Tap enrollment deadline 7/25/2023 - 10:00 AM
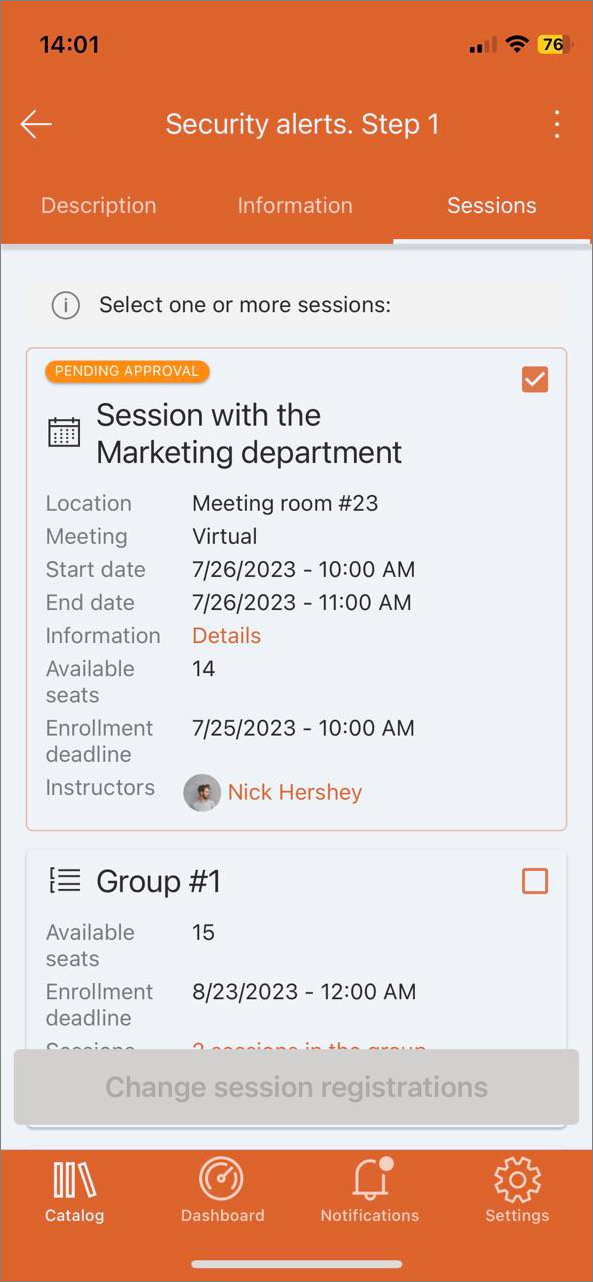Viewport: 593px width, 1282px height. (303, 728)
